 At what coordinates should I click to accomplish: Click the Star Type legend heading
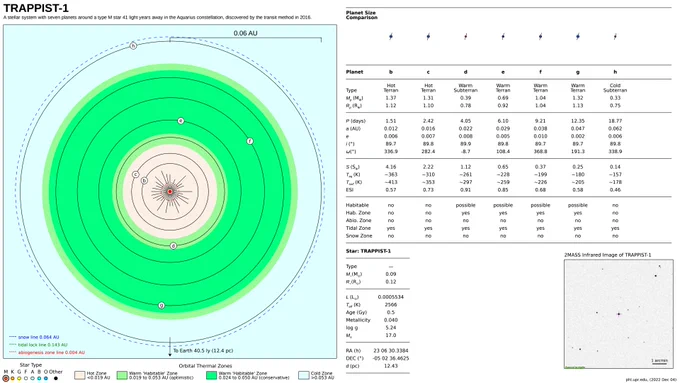(31, 365)
